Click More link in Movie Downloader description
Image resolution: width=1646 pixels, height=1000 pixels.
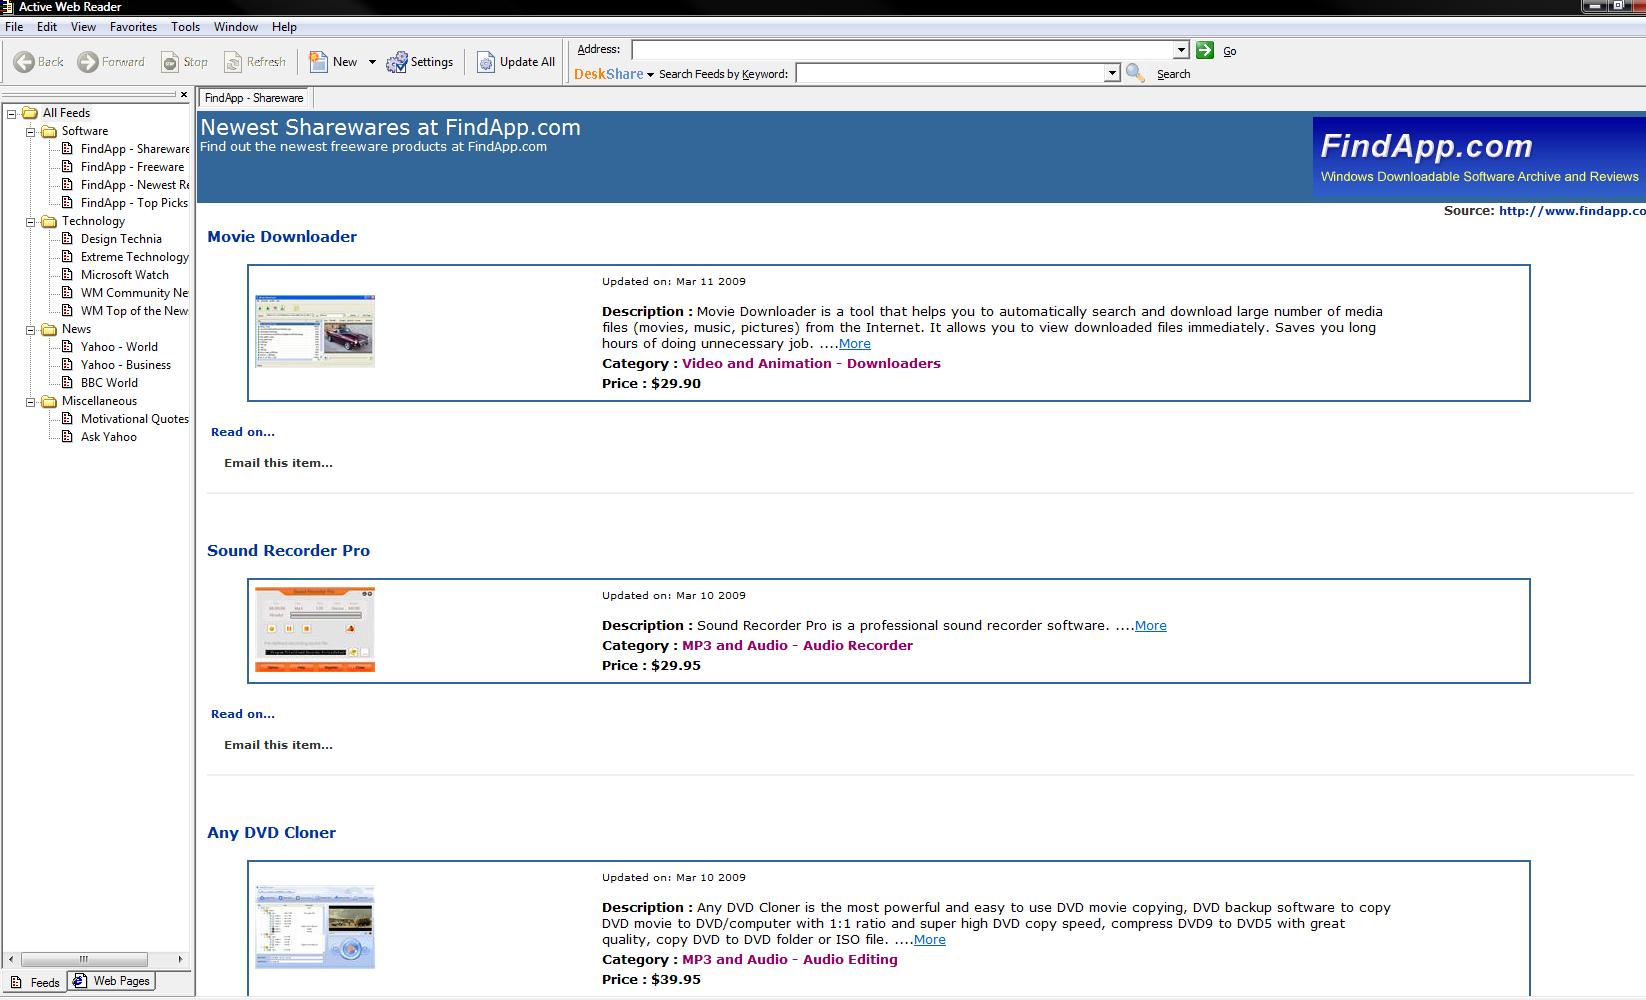tap(855, 344)
